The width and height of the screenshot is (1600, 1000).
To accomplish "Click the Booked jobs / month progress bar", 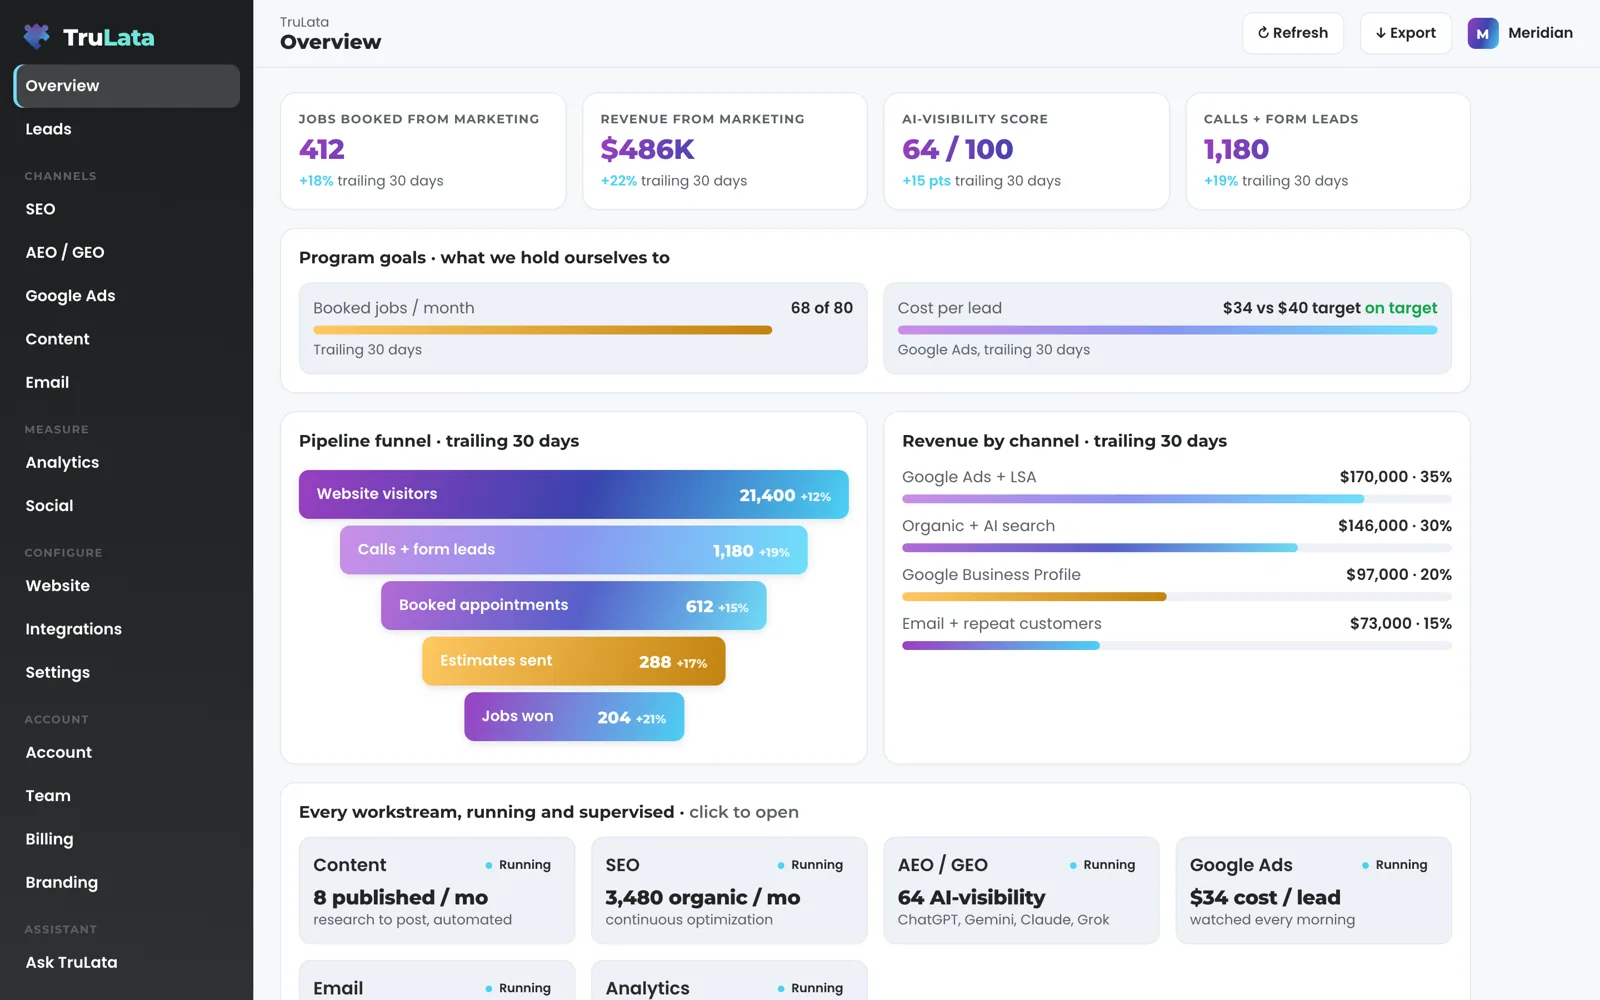I will (x=583, y=330).
